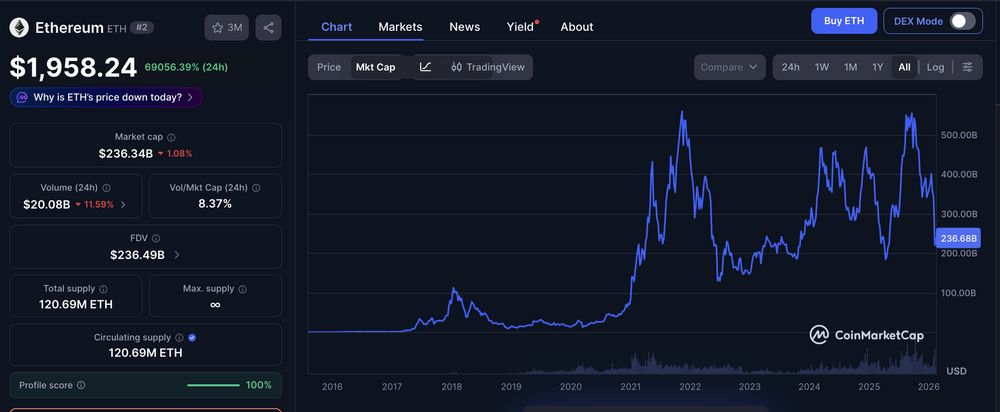Screen dimensions: 1000x412
Task: Set chart range to All
Action: click(904, 67)
